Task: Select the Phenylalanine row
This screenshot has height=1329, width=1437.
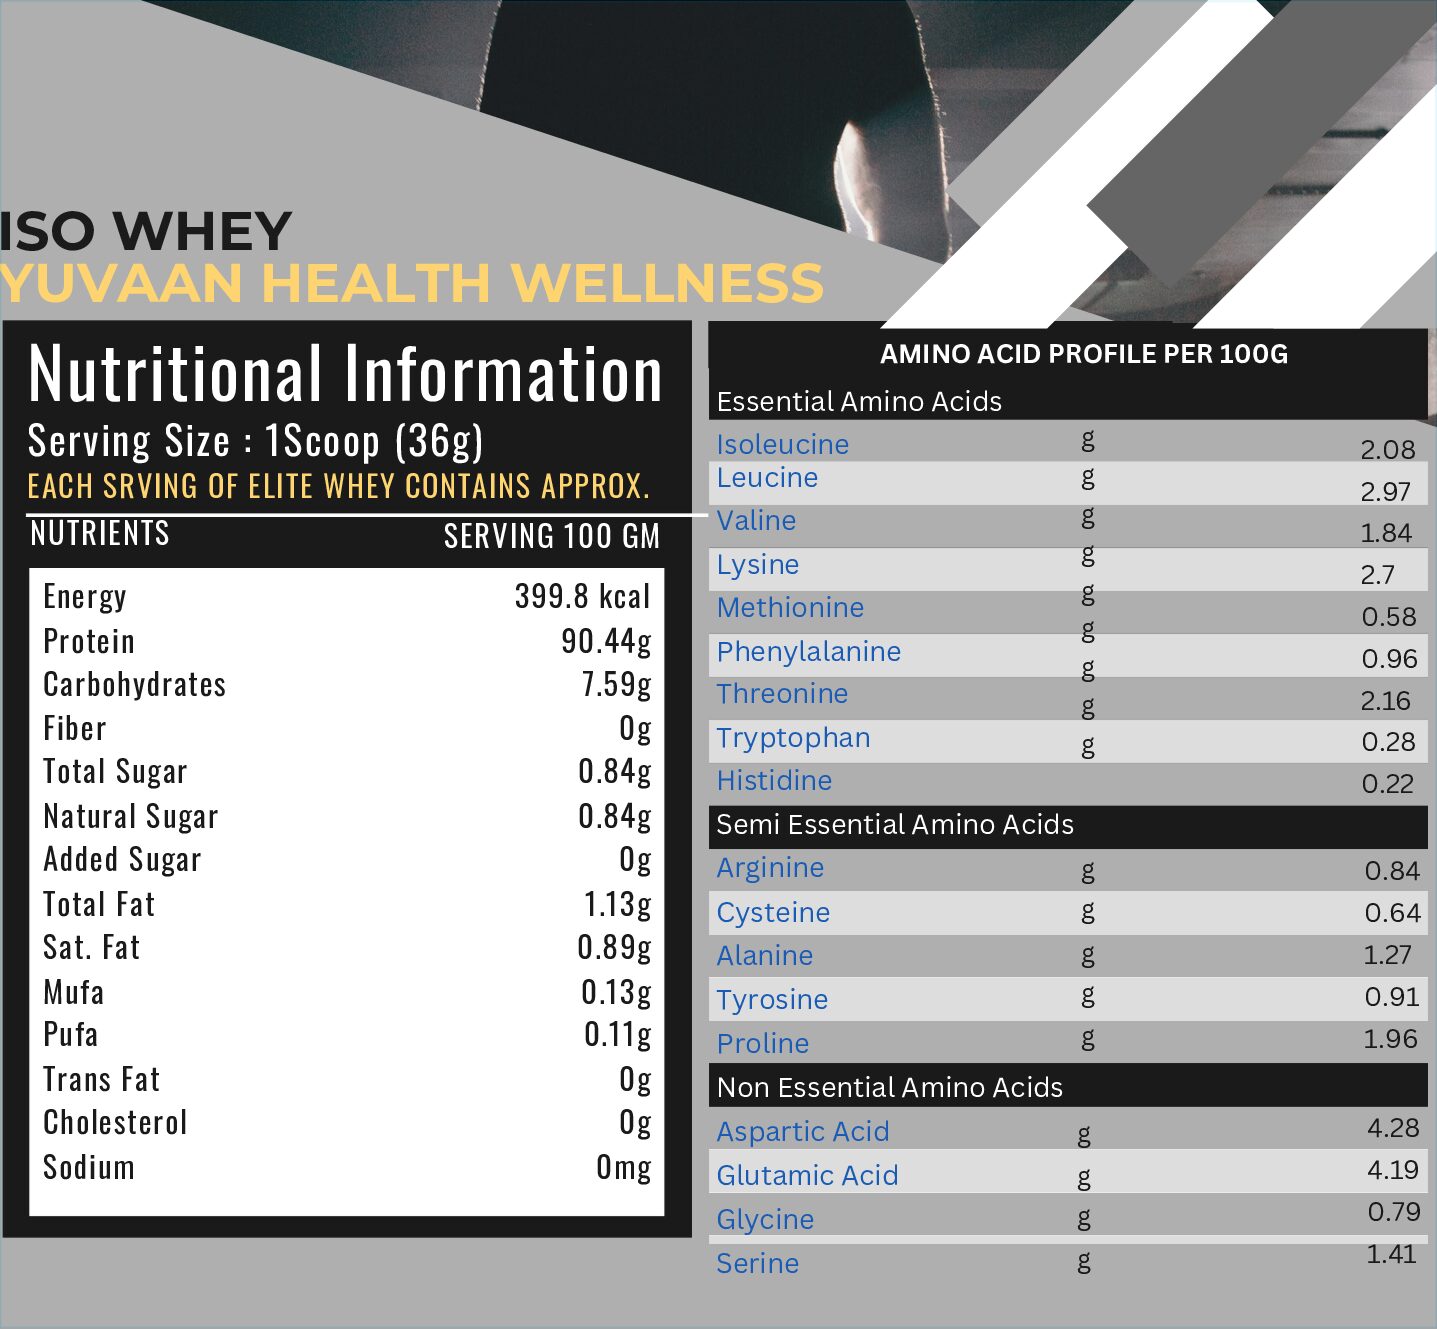Action: click(1067, 654)
